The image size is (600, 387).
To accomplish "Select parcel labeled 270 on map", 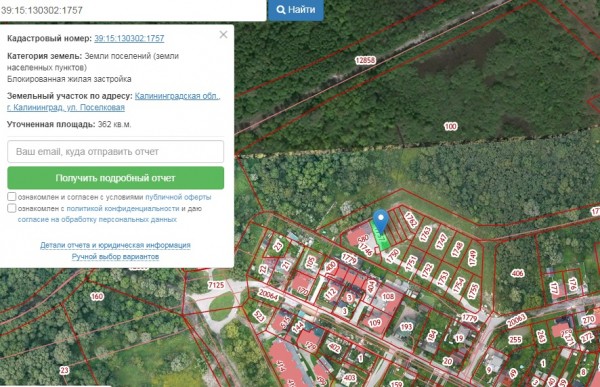I will point(588,319).
